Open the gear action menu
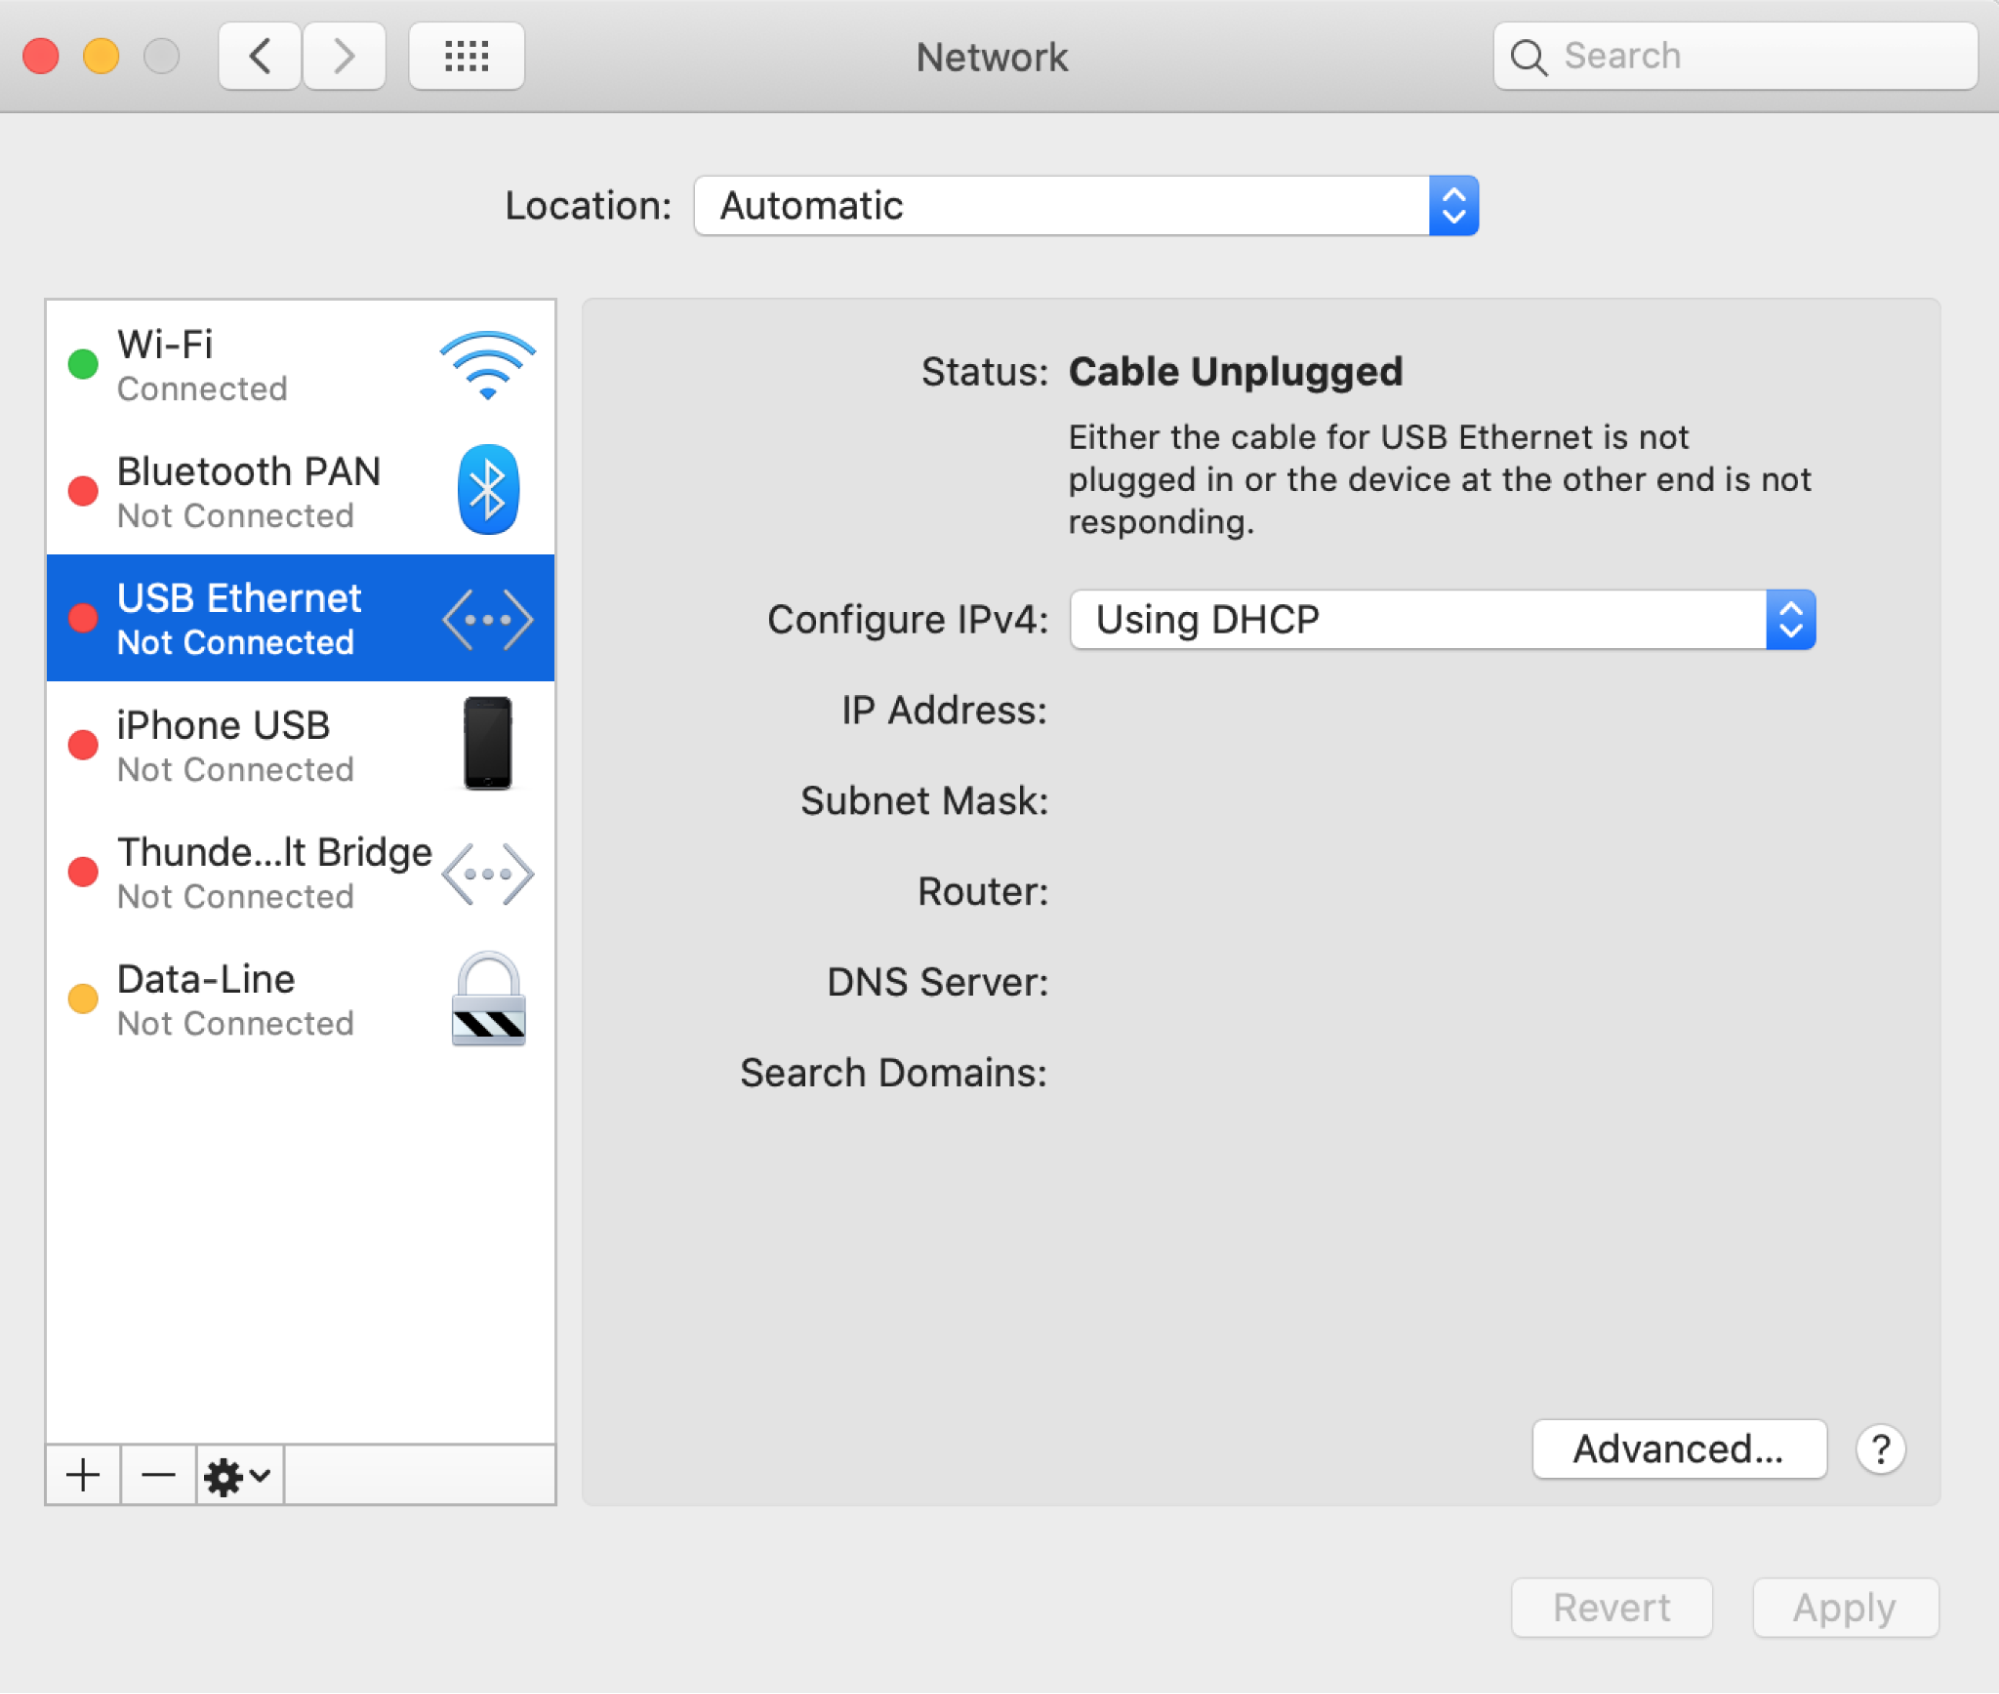The height and width of the screenshot is (1694, 1999). [238, 1475]
